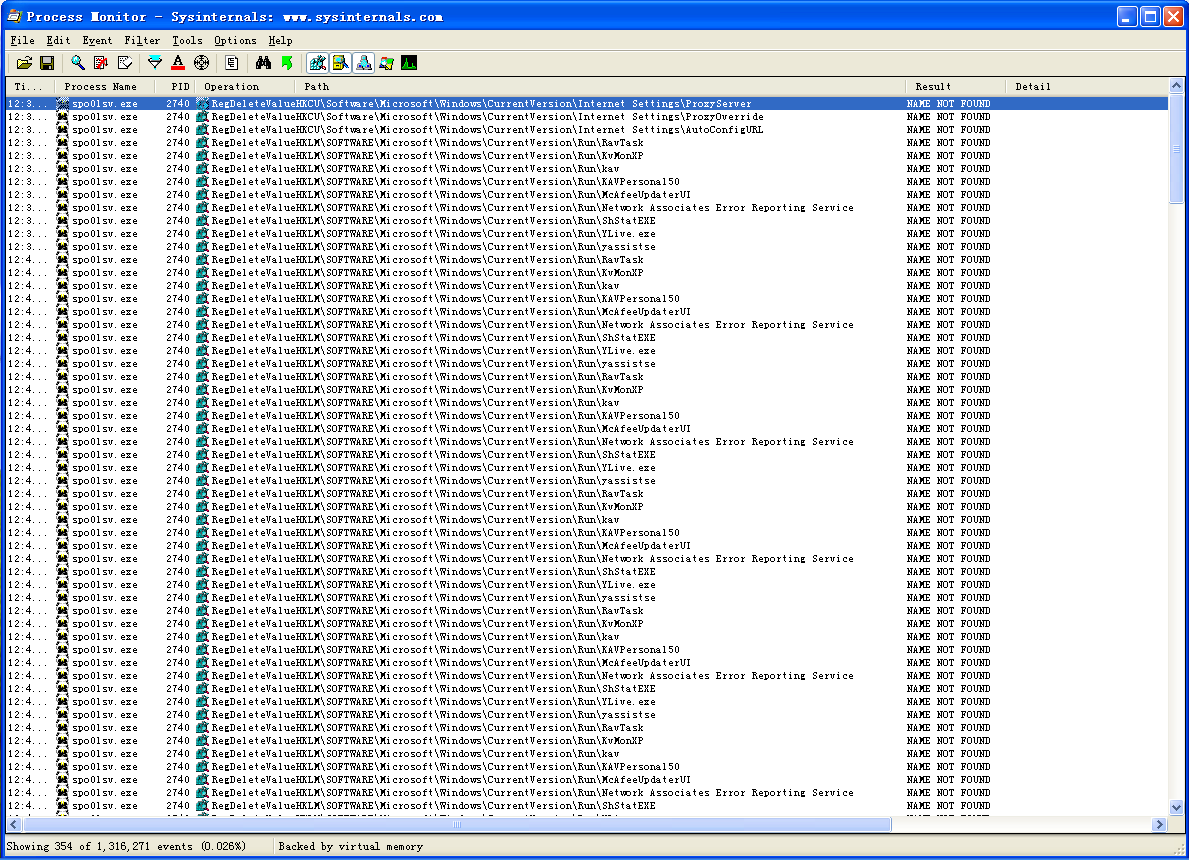1189x860 pixels.
Task: Click the Detail column header
Action: [x=1087, y=86]
